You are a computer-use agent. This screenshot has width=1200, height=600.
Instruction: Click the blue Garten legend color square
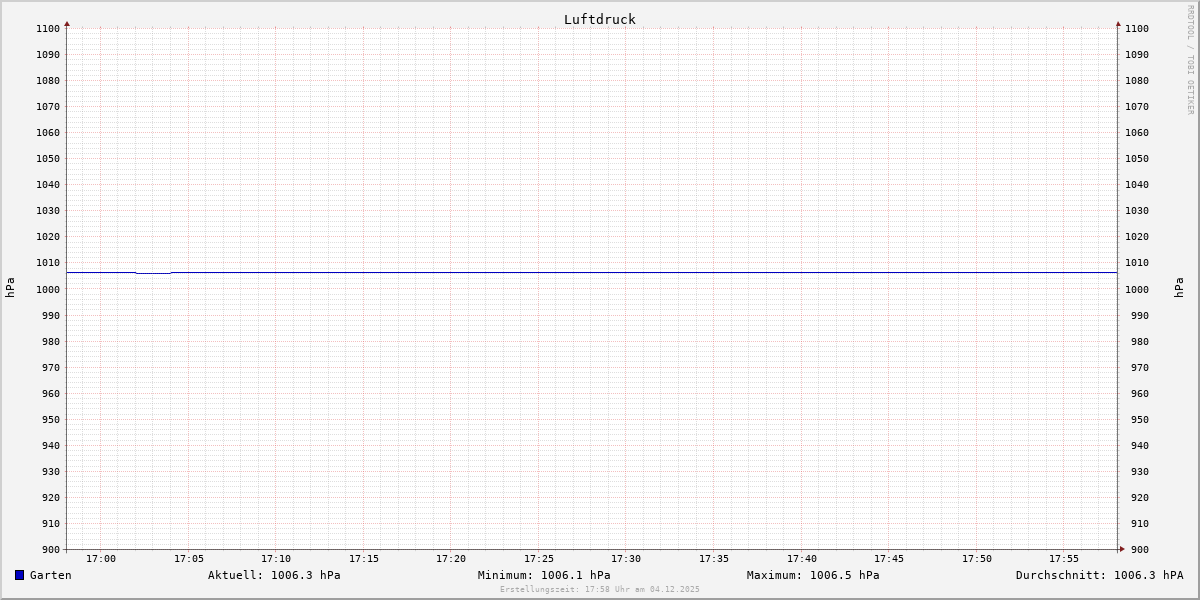[x=19, y=575]
